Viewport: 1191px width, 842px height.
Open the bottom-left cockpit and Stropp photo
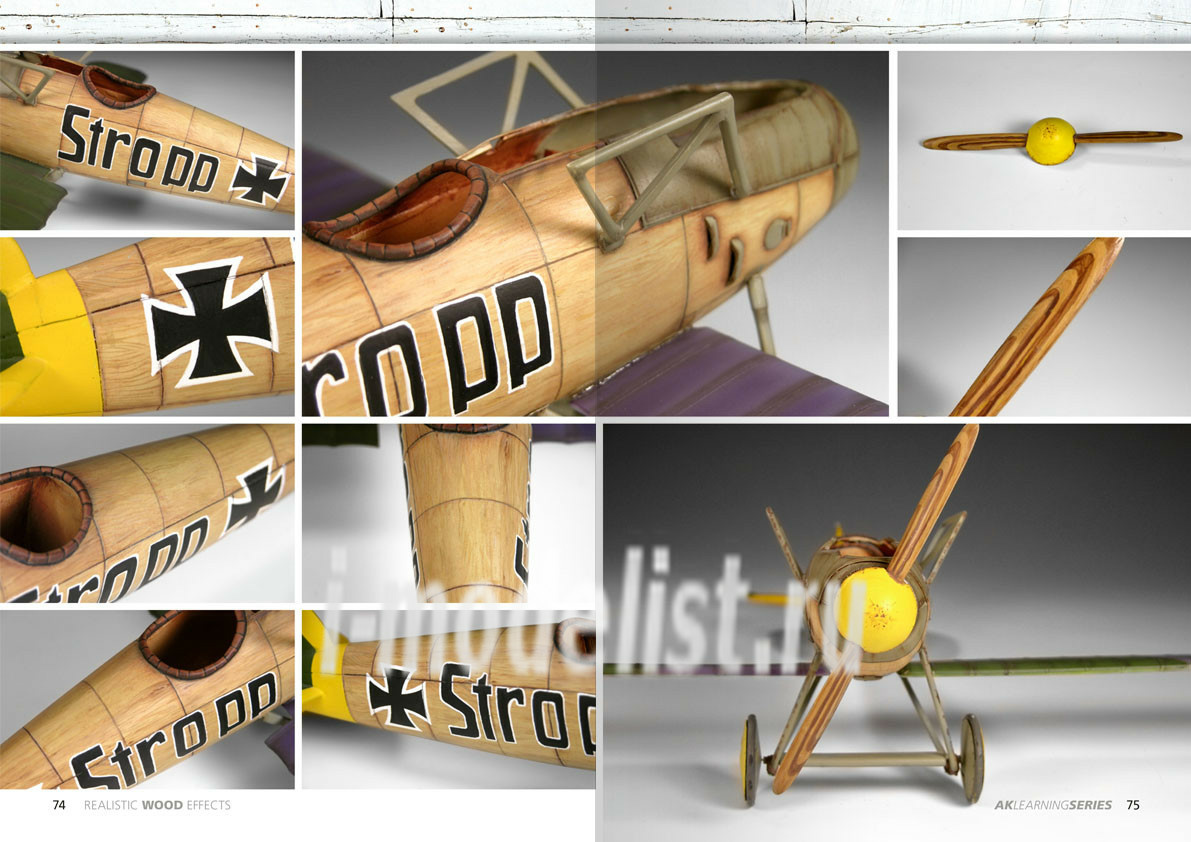coord(147,699)
